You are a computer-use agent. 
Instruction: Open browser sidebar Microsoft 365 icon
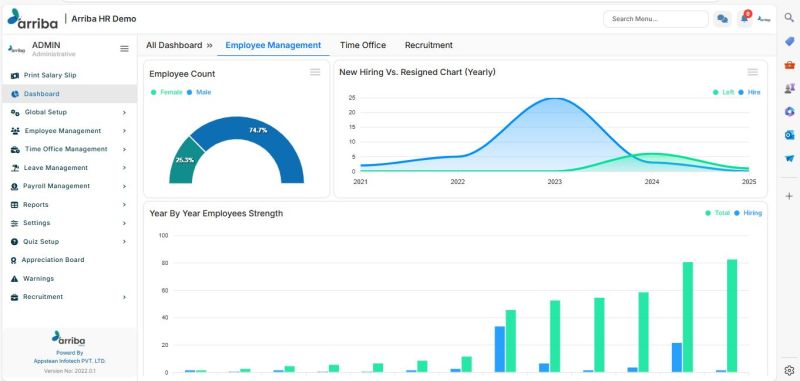[x=789, y=112]
